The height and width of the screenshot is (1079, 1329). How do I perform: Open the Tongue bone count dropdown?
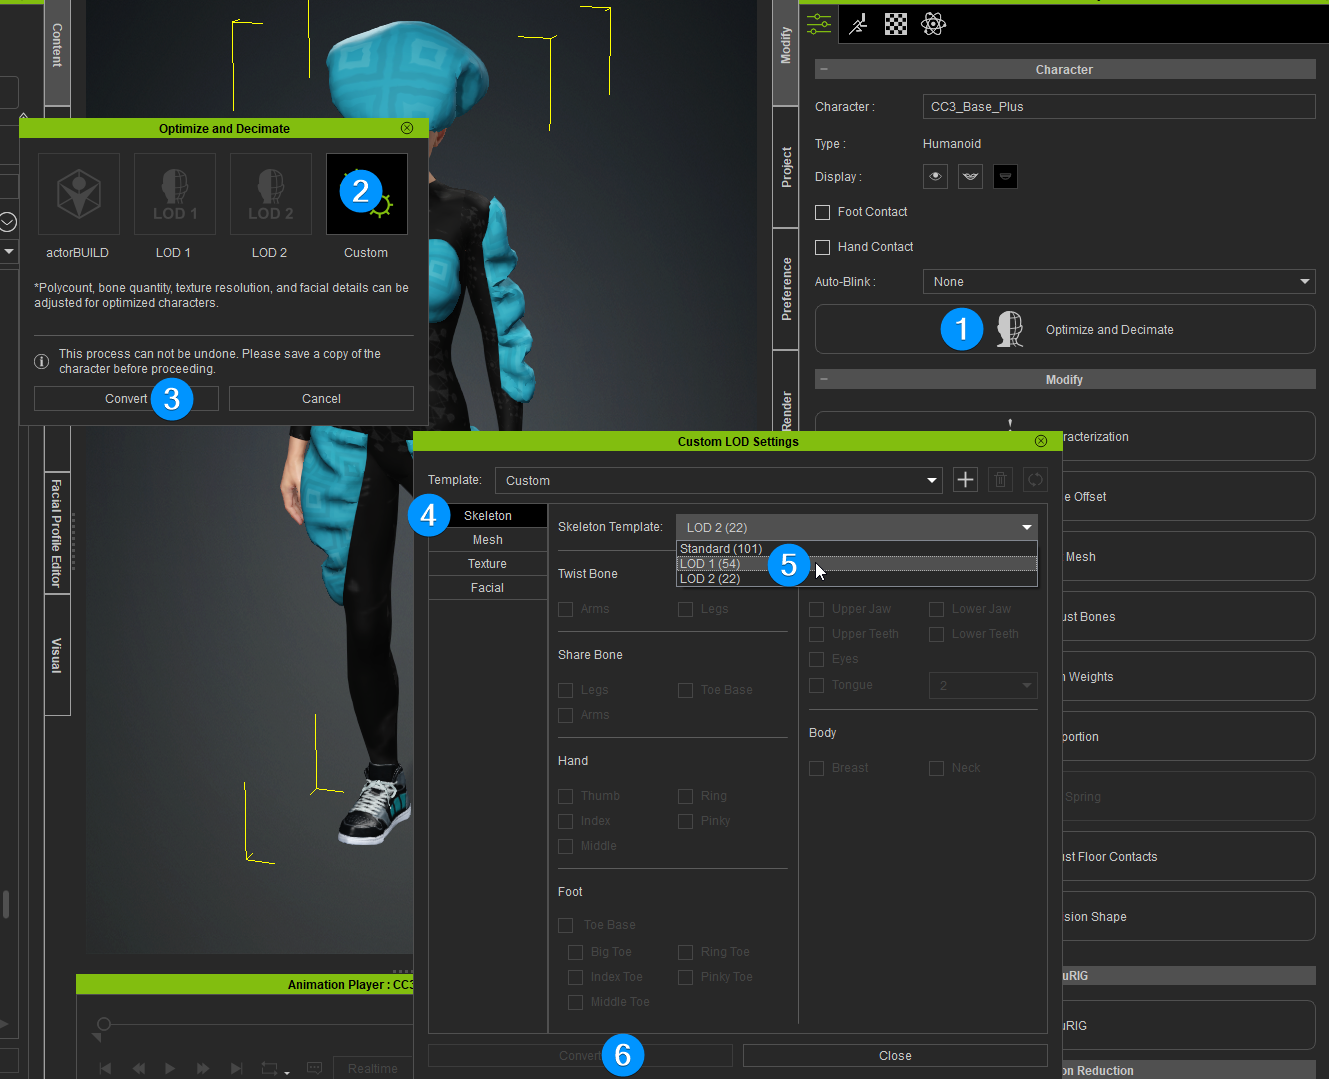point(983,685)
